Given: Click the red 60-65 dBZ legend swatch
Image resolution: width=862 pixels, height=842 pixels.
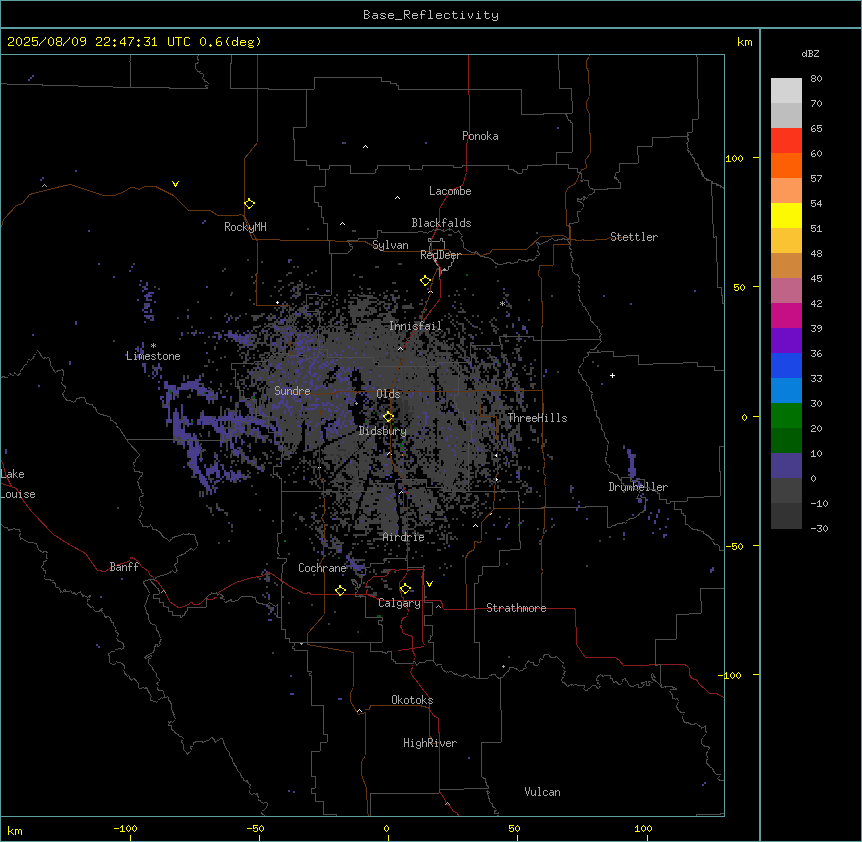Looking at the screenshot, I should pos(786,141).
